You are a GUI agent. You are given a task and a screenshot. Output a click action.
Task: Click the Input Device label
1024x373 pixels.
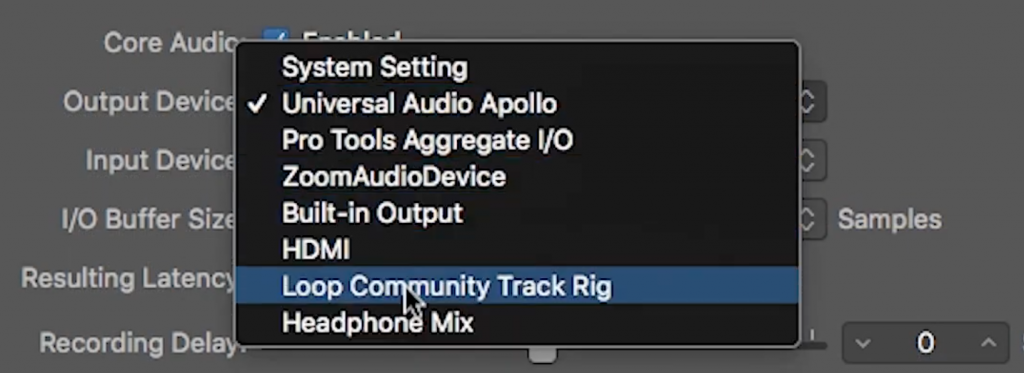[x=161, y=161]
